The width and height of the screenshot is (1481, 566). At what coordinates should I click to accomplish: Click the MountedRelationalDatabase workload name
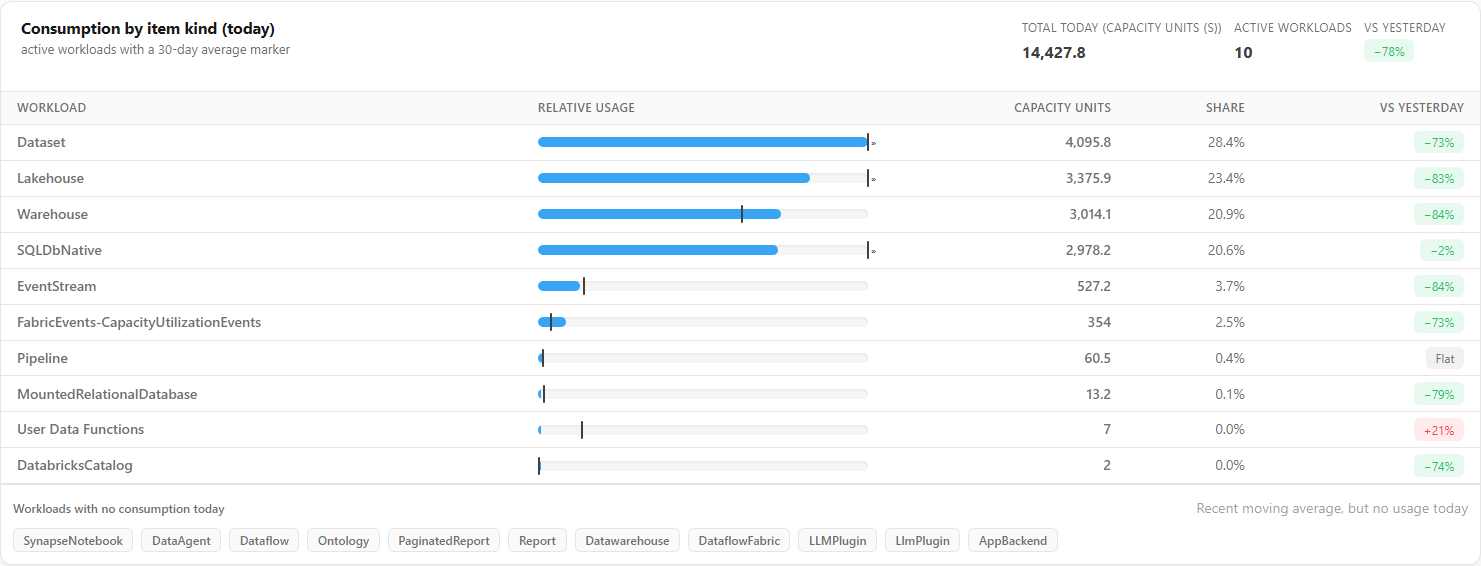[107, 394]
